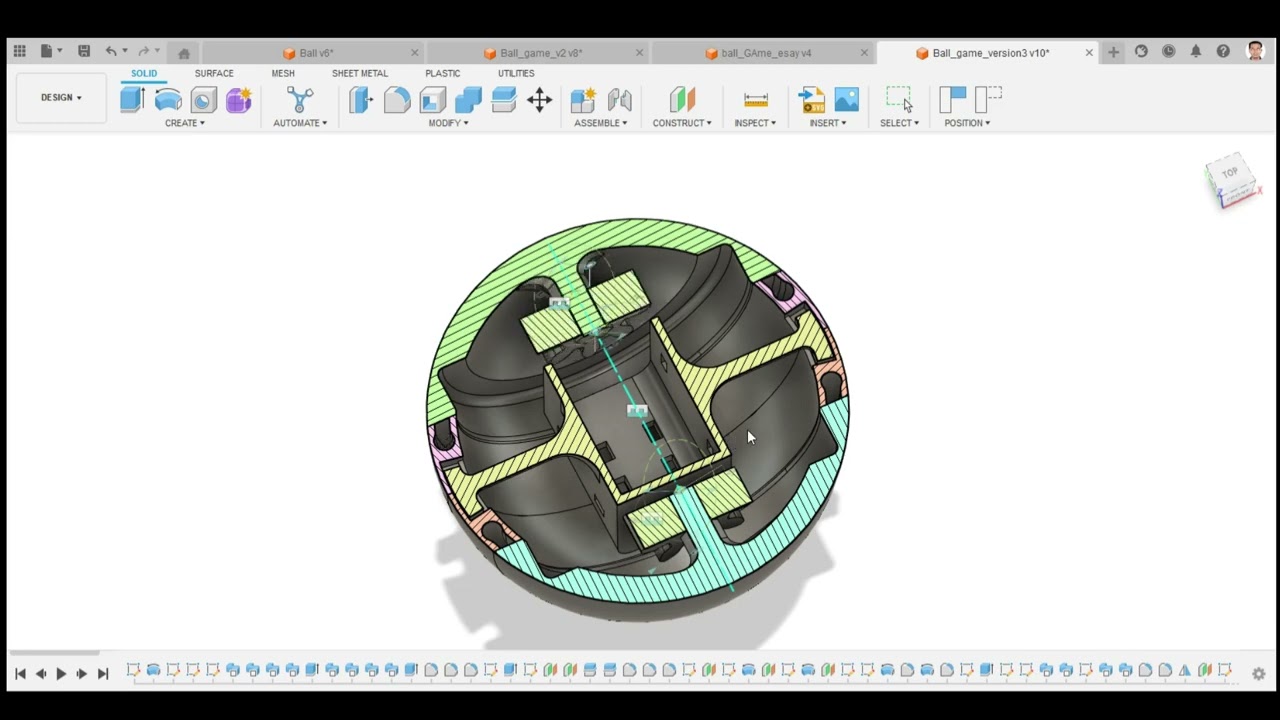Select the Shell tool
This screenshot has width=1280, height=720.
coord(433,99)
